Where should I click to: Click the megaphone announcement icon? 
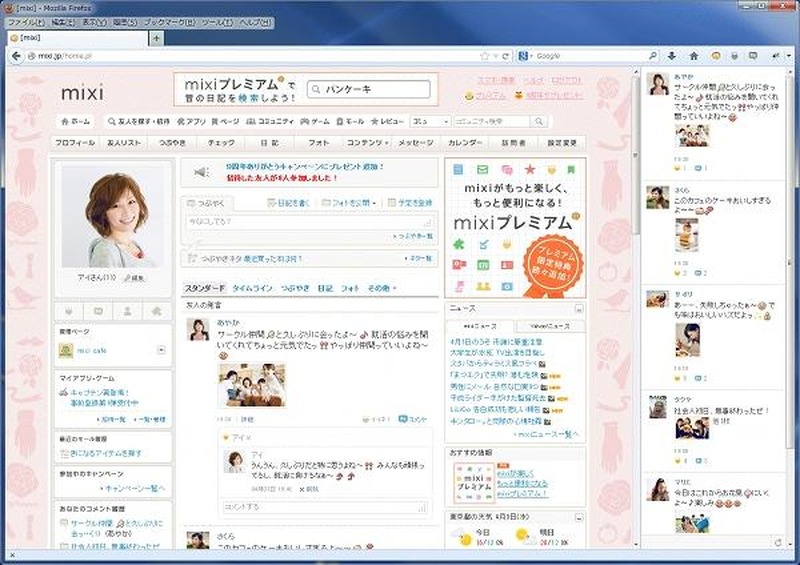198,172
